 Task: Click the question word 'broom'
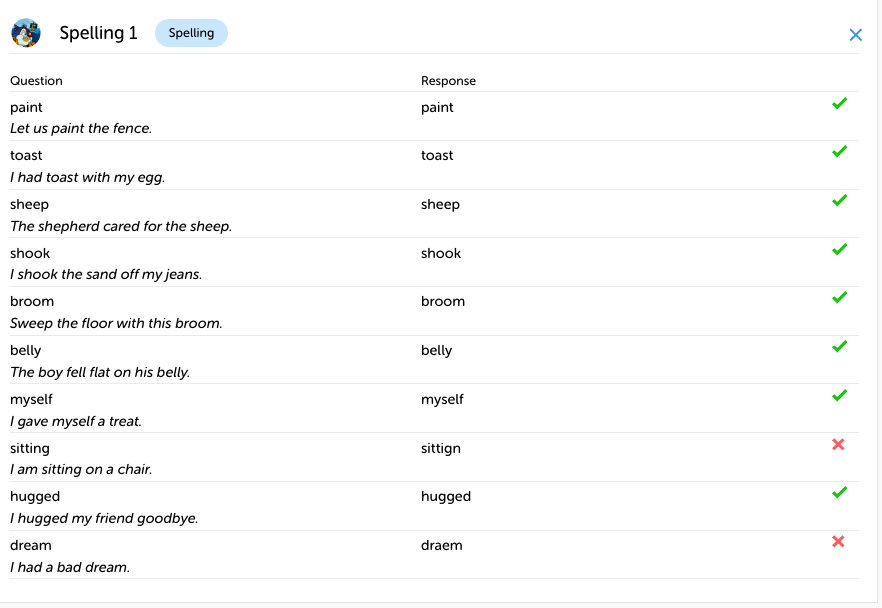[32, 301]
